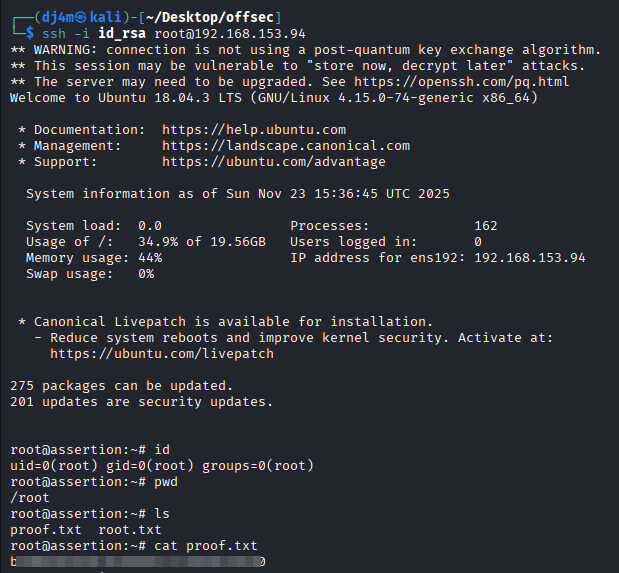Click the openssh.com/pq.html link
619x573 pixels.
(461, 82)
